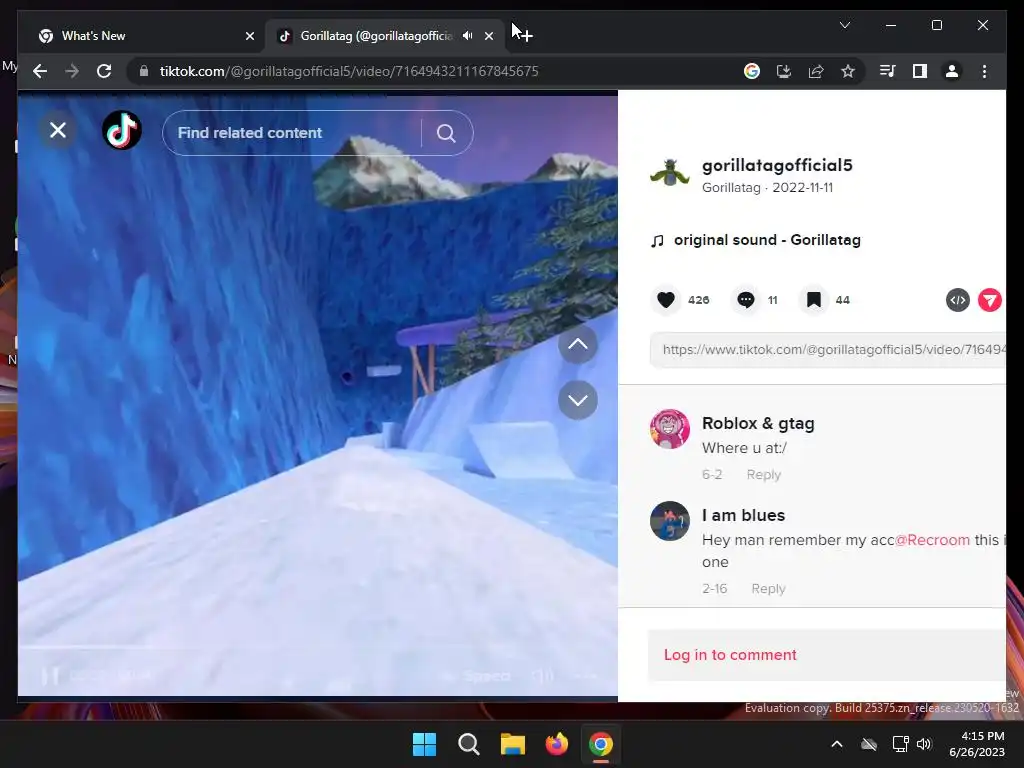Screen dimensions: 1024x768
Task: Show hidden system tray icons
Action: 837,744
